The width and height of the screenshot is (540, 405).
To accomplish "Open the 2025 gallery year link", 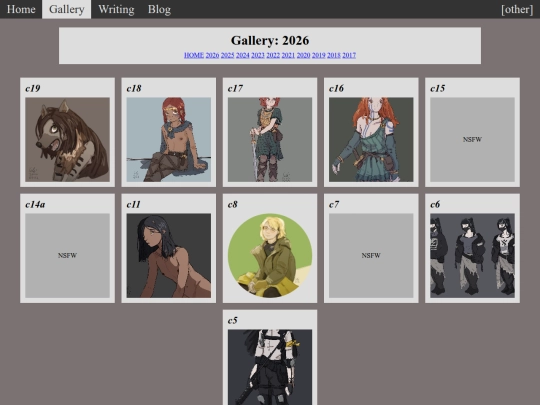I will click(227, 55).
